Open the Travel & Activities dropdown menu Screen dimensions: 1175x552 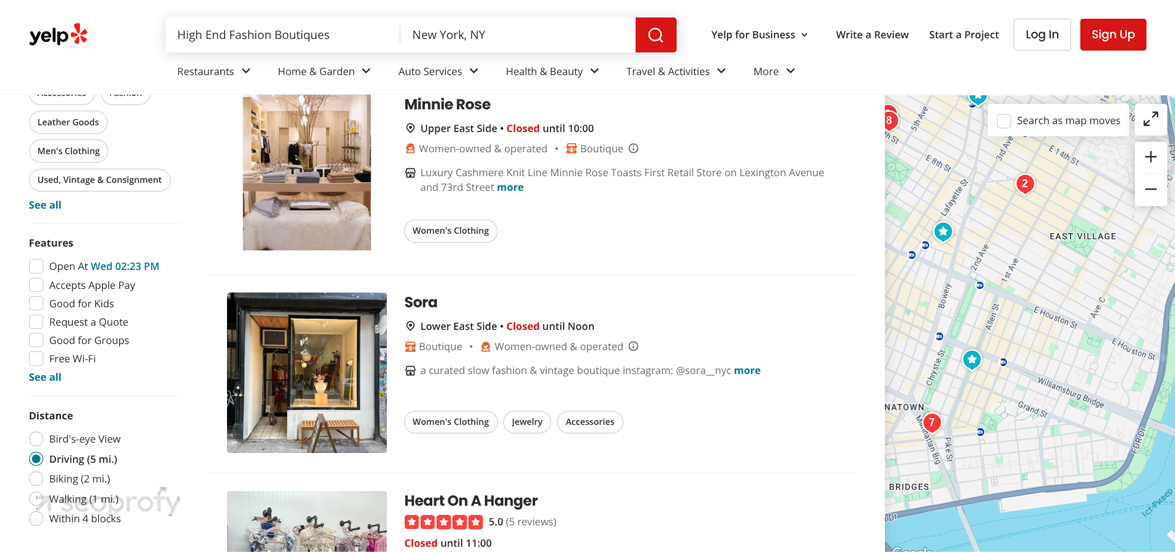[676, 71]
